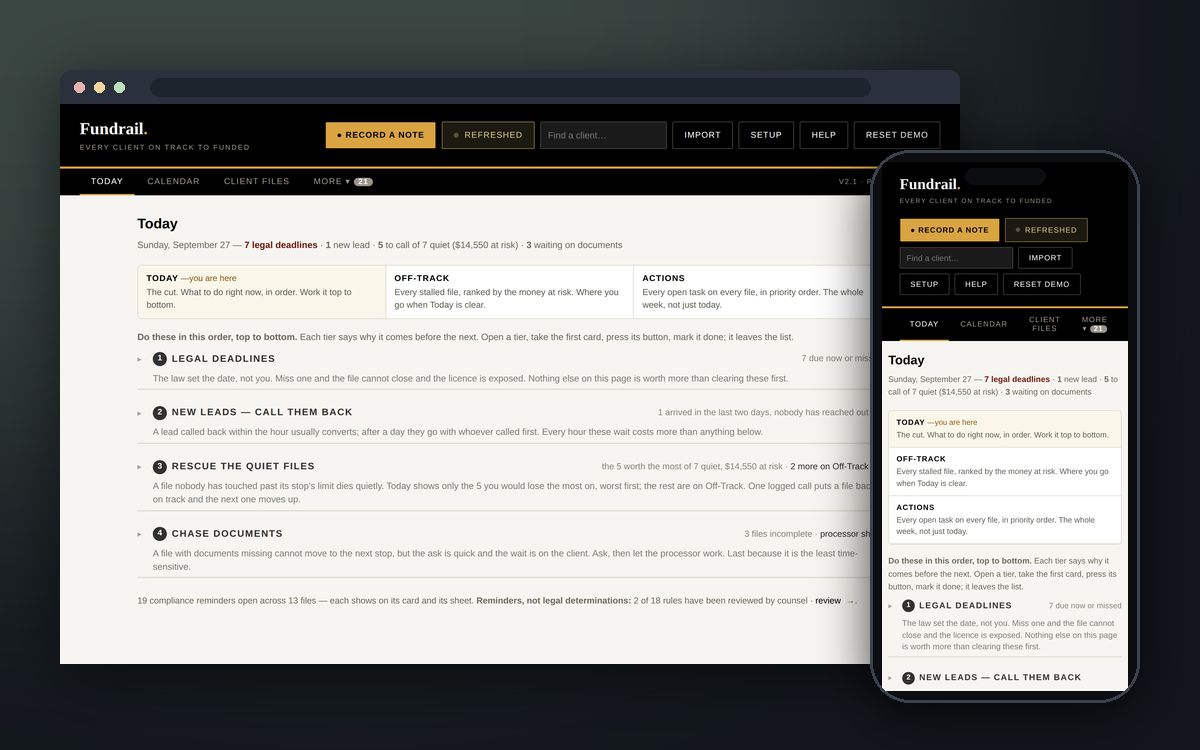This screenshot has width=1200, height=750.
Task: Select the Today tab in the desktop window
Action: 107,181
